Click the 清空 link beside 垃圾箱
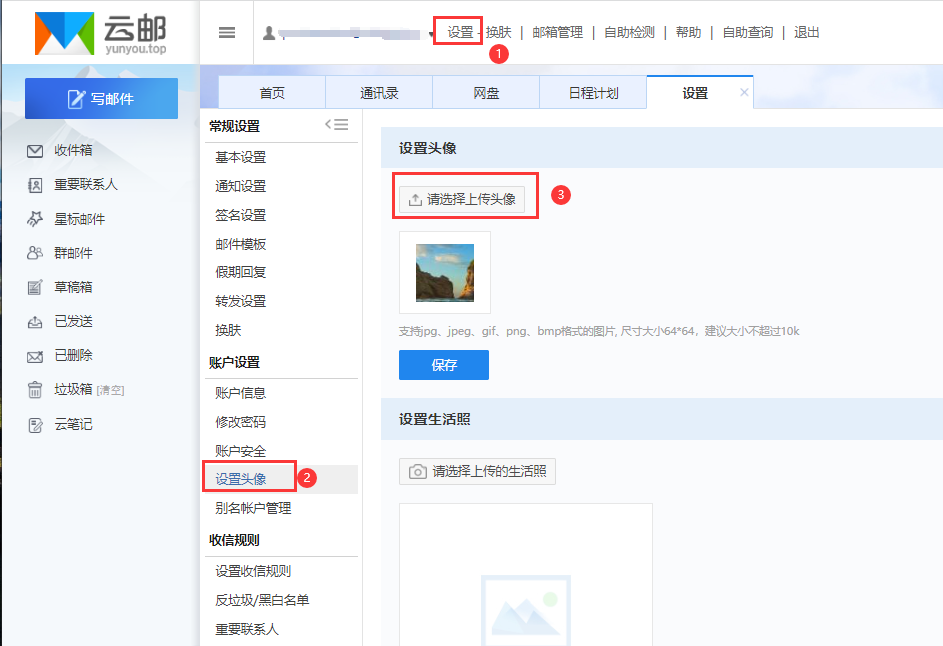 pos(110,390)
